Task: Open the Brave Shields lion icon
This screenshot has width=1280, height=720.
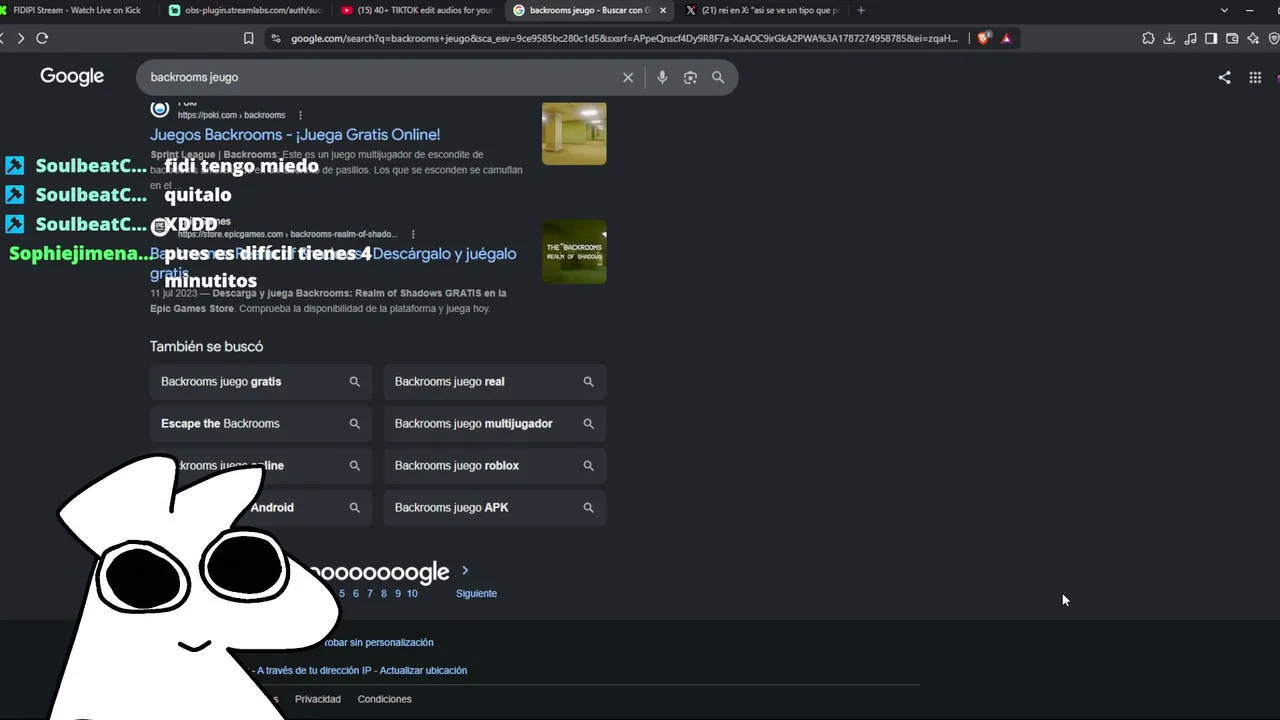Action: pos(984,38)
